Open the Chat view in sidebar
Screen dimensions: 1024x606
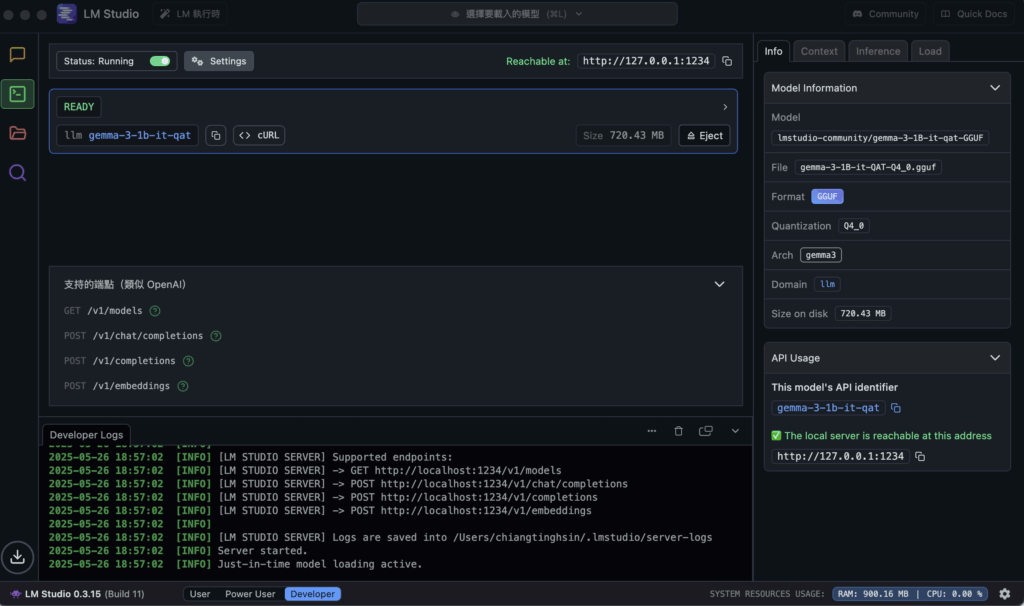[18, 54]
